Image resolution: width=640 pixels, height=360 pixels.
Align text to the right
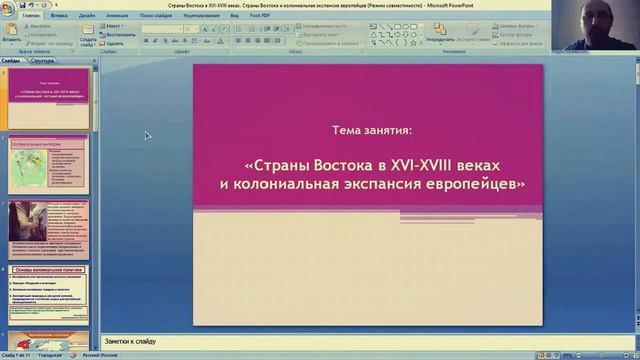258,41
